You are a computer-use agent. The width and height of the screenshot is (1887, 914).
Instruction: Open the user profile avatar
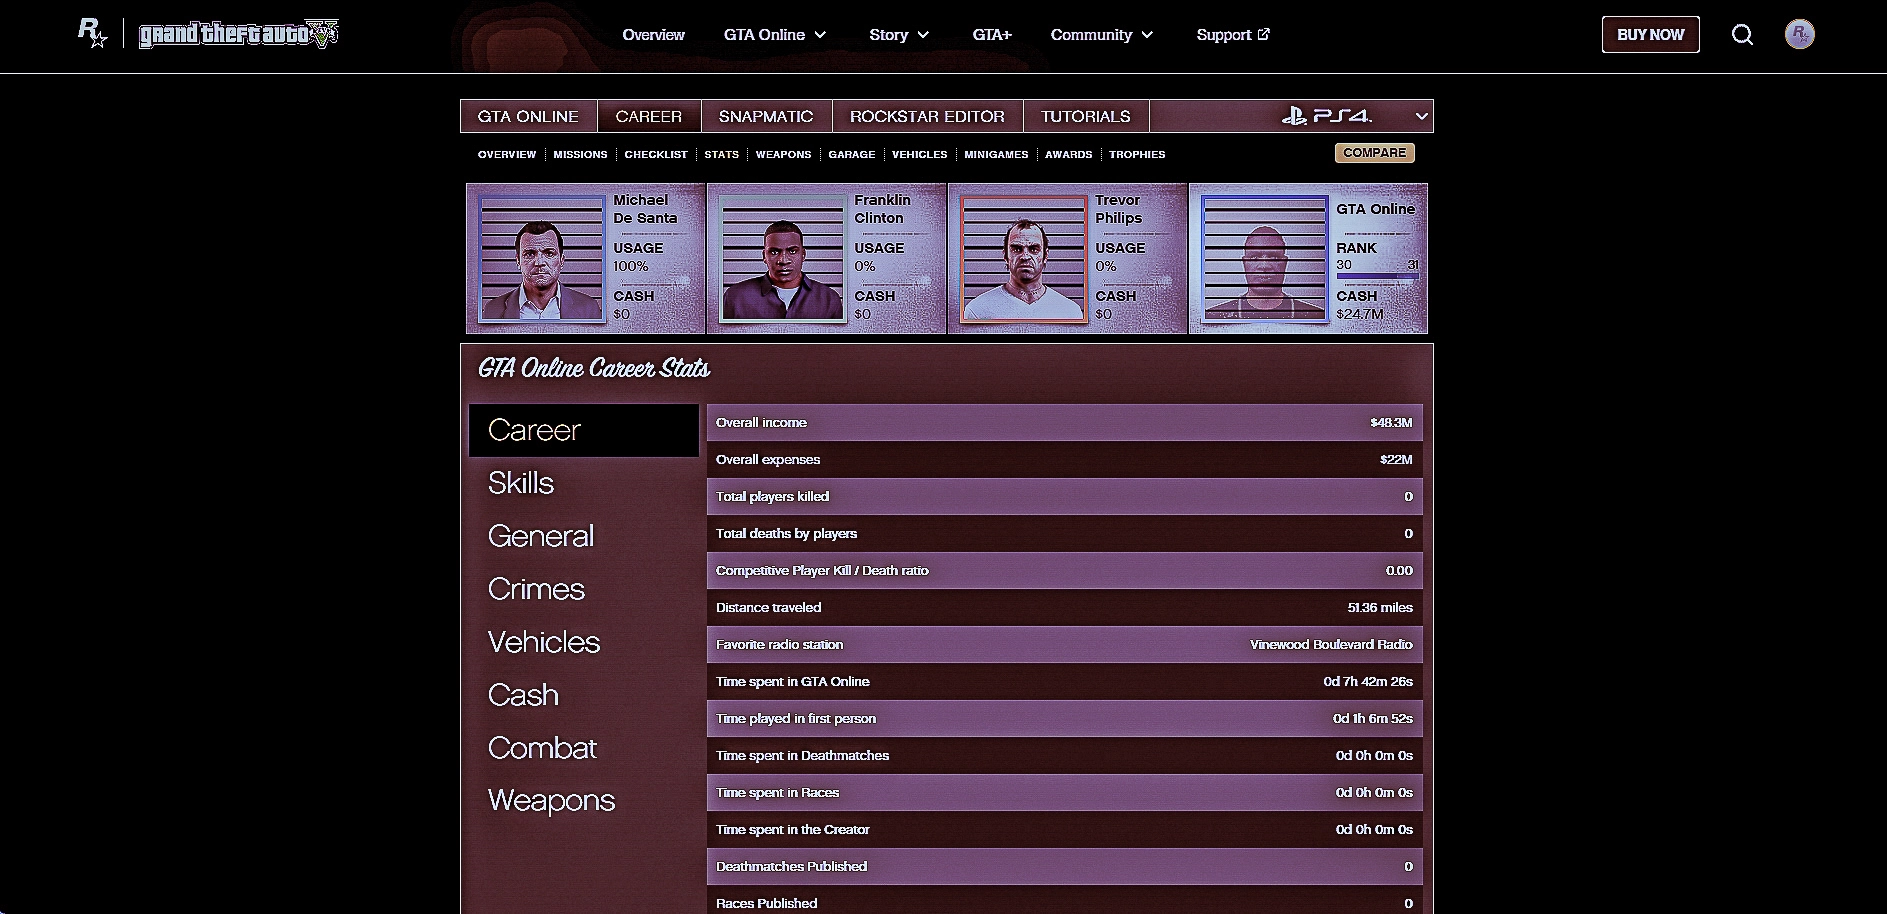[1800, 35]
